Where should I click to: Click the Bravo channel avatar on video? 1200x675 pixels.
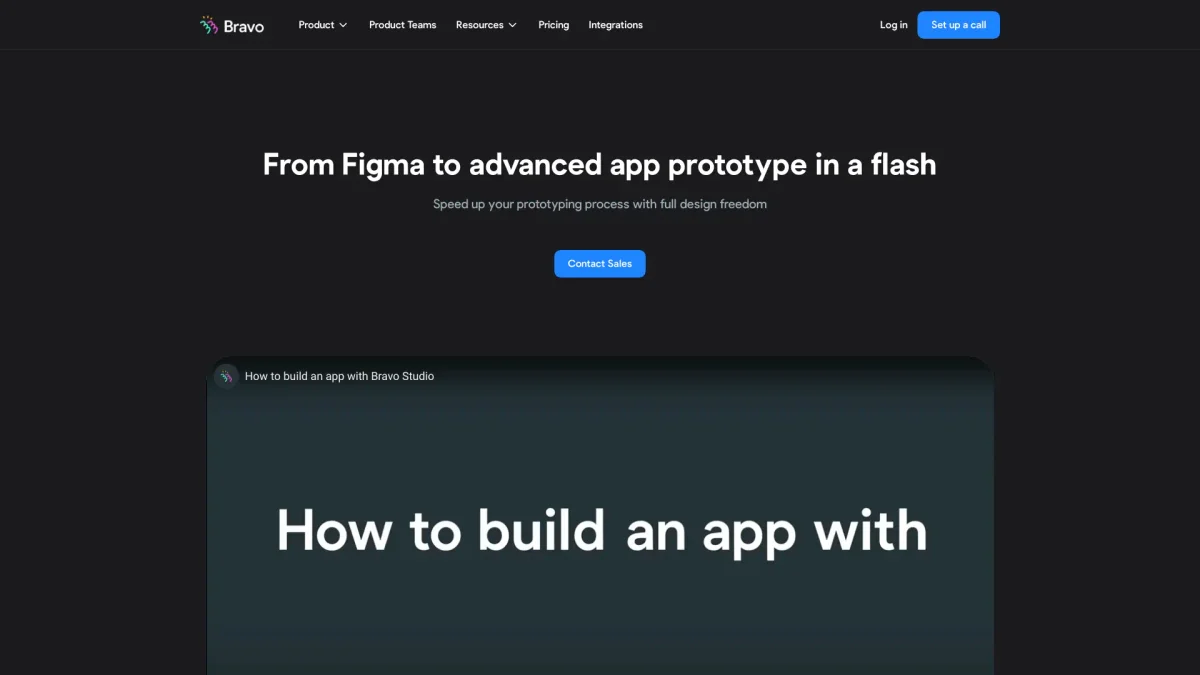(226, 376)
